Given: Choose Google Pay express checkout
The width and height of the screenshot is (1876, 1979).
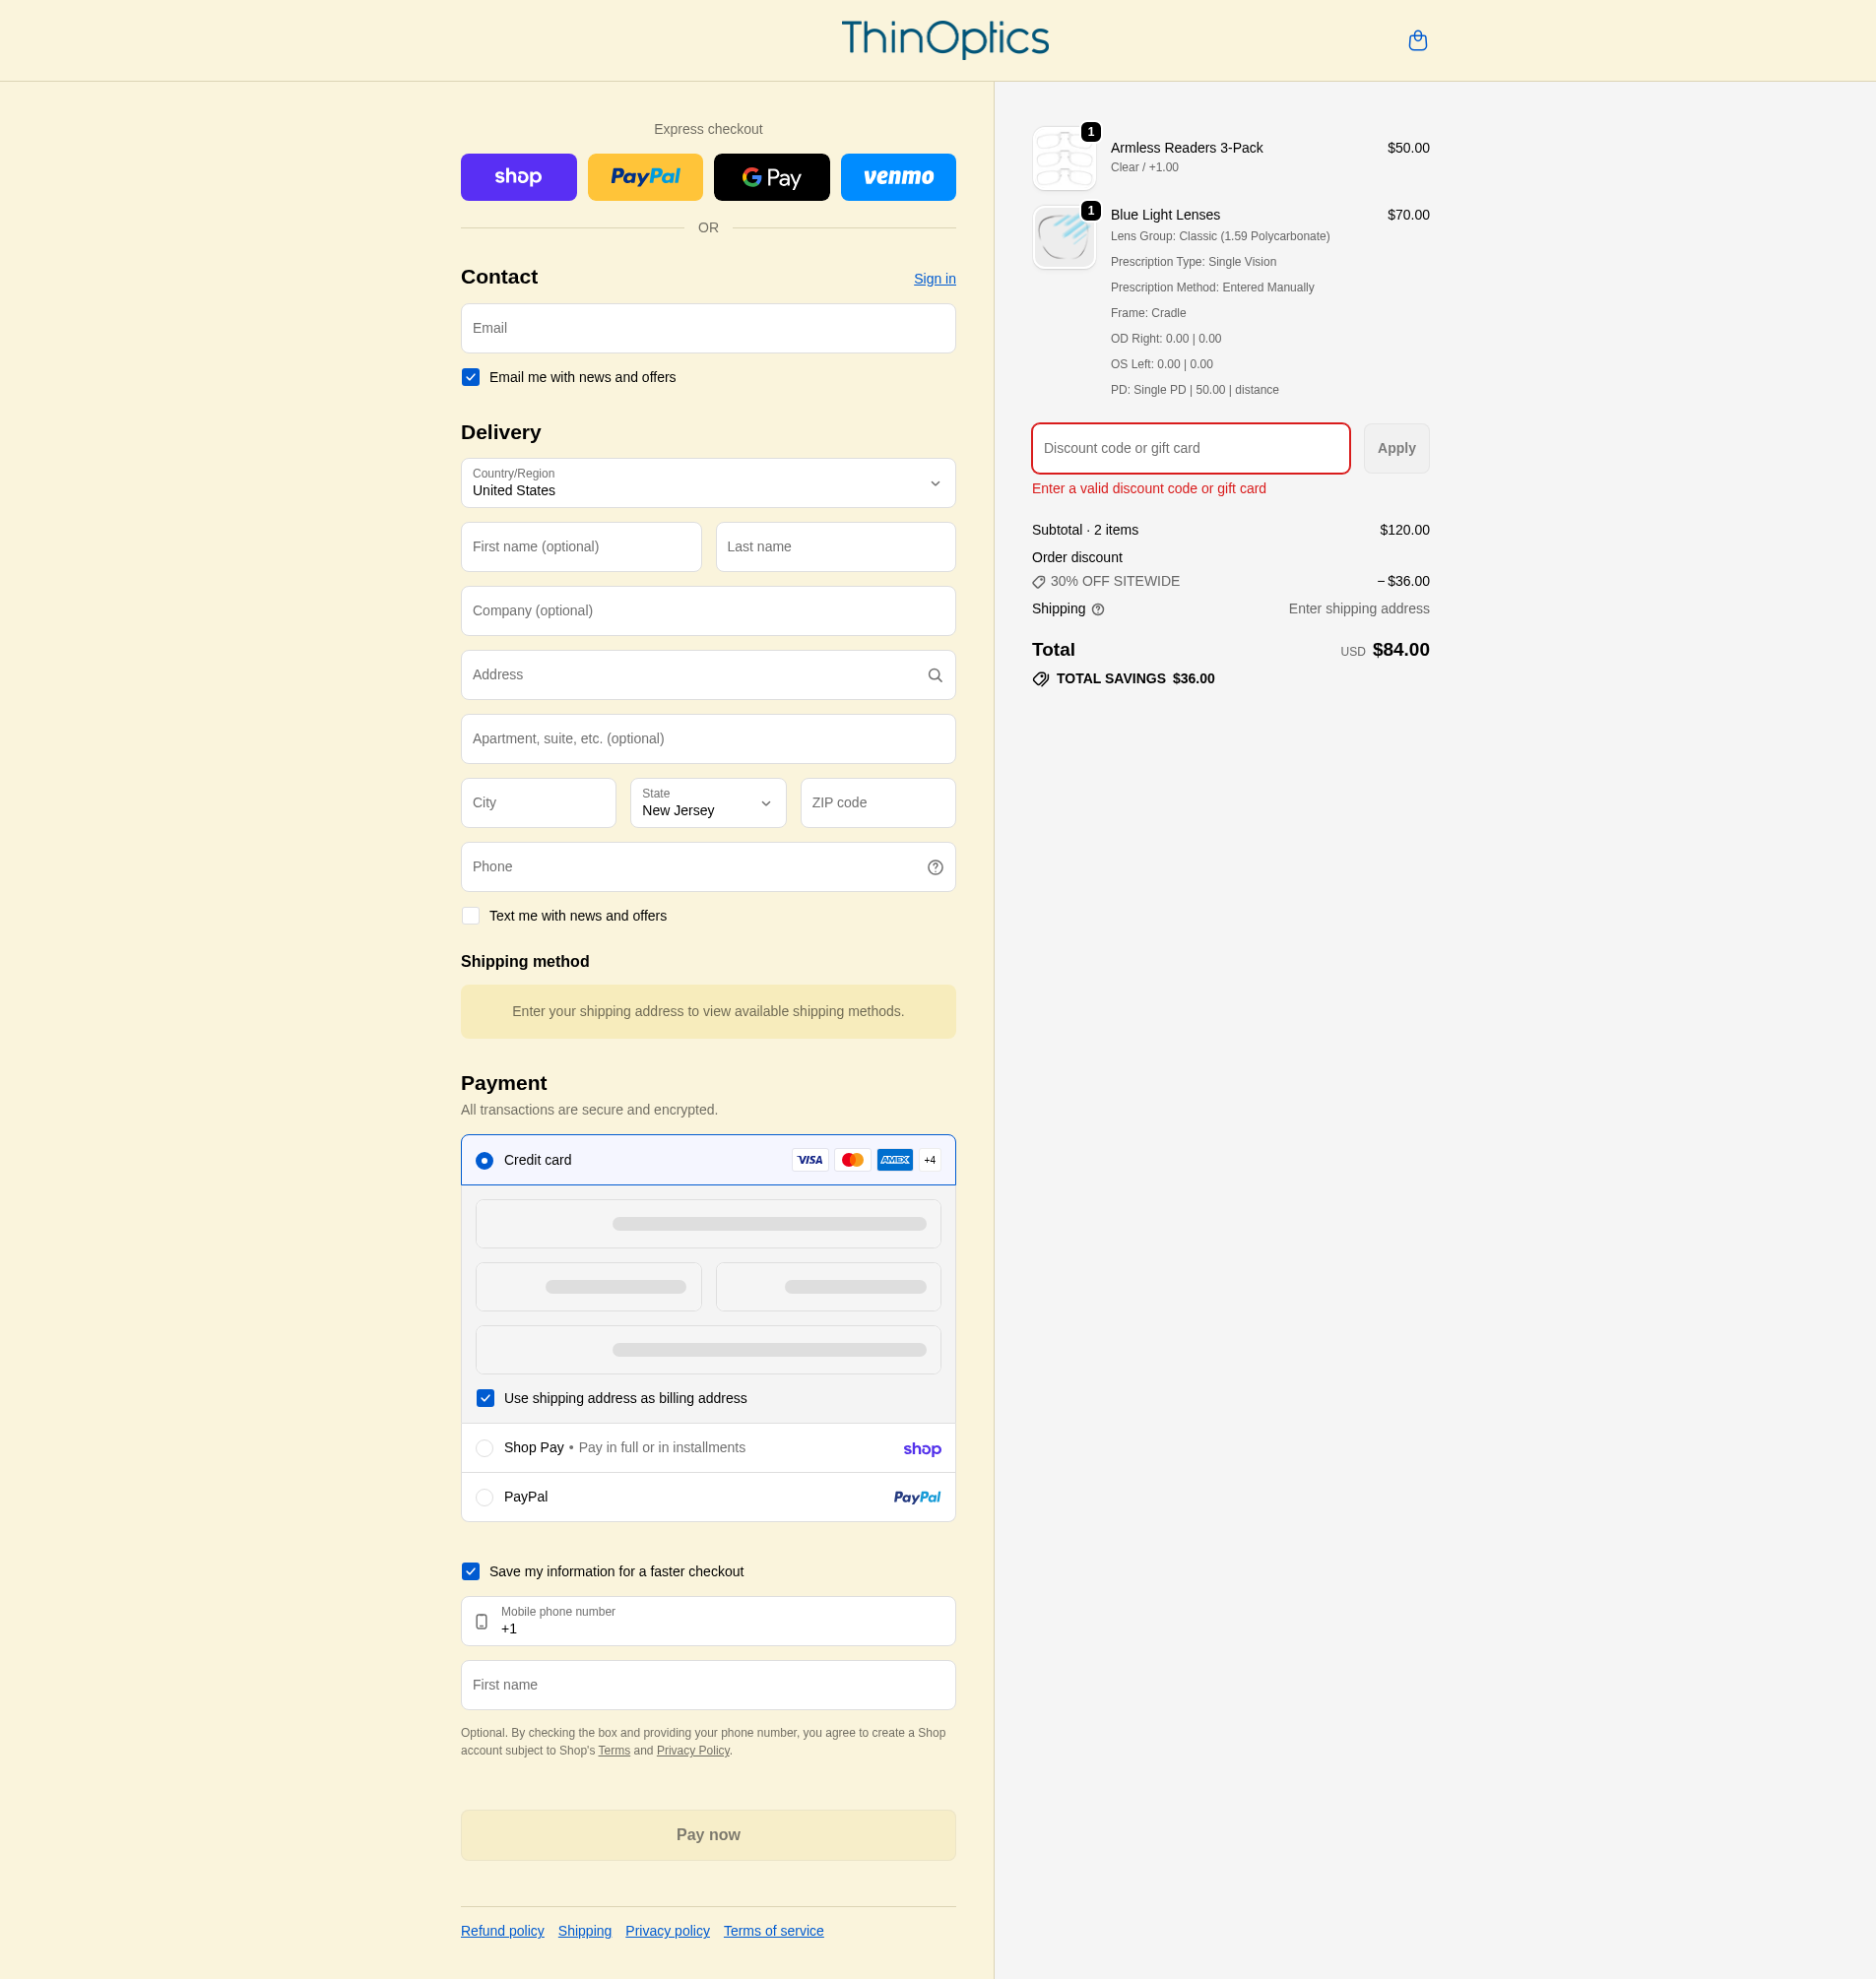Looking at the screenshot, I should (x=771, y=177).
